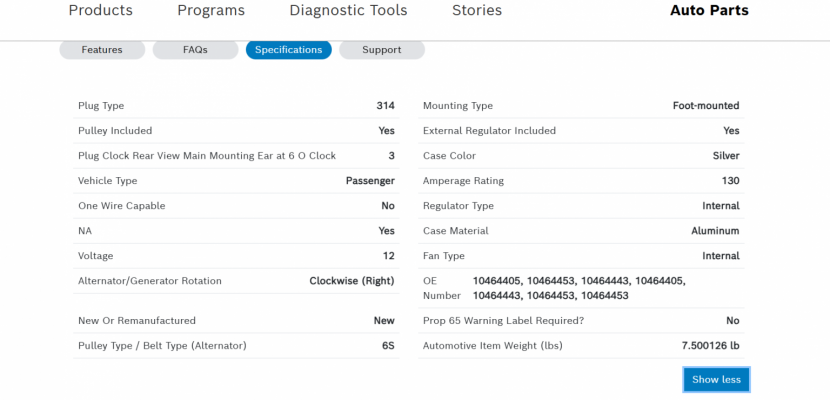Click the Plug Type label
Screen dimensions: 830x400
pos(101,106)
